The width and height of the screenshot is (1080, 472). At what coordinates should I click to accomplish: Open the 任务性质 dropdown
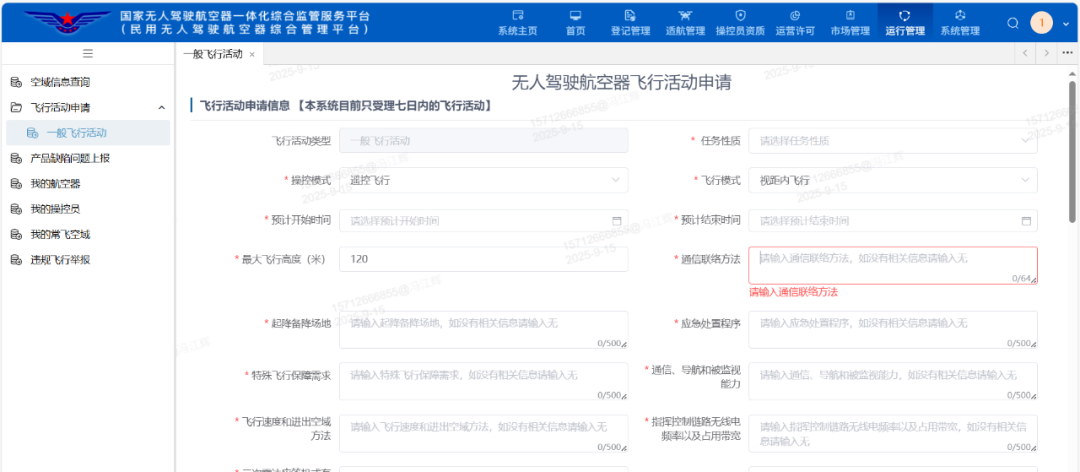click(893, 141)
